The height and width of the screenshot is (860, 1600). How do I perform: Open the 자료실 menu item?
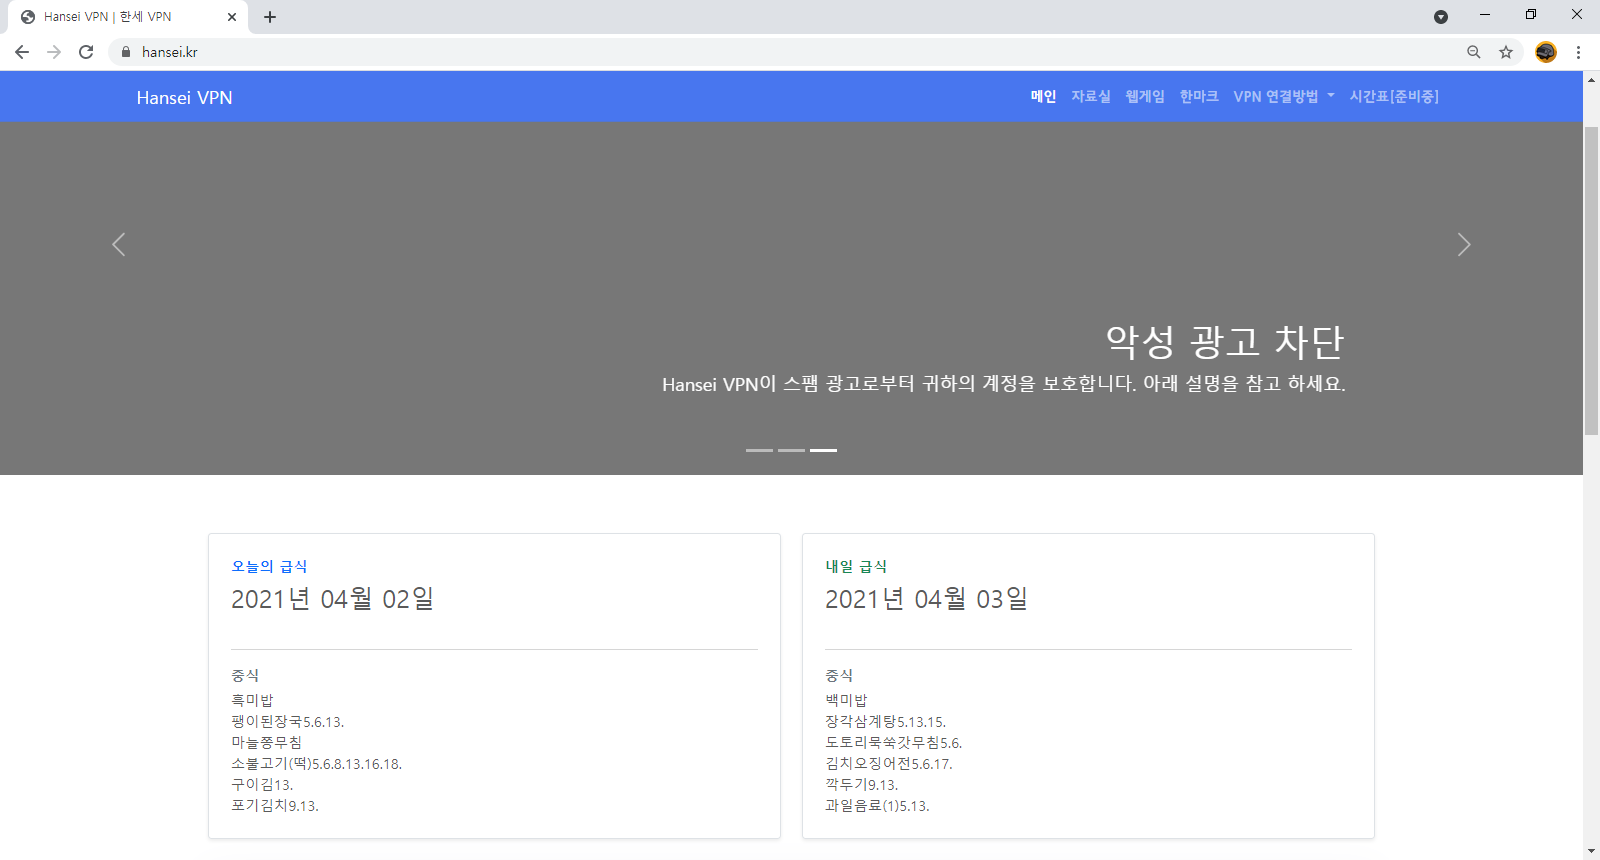(1090, 97)
